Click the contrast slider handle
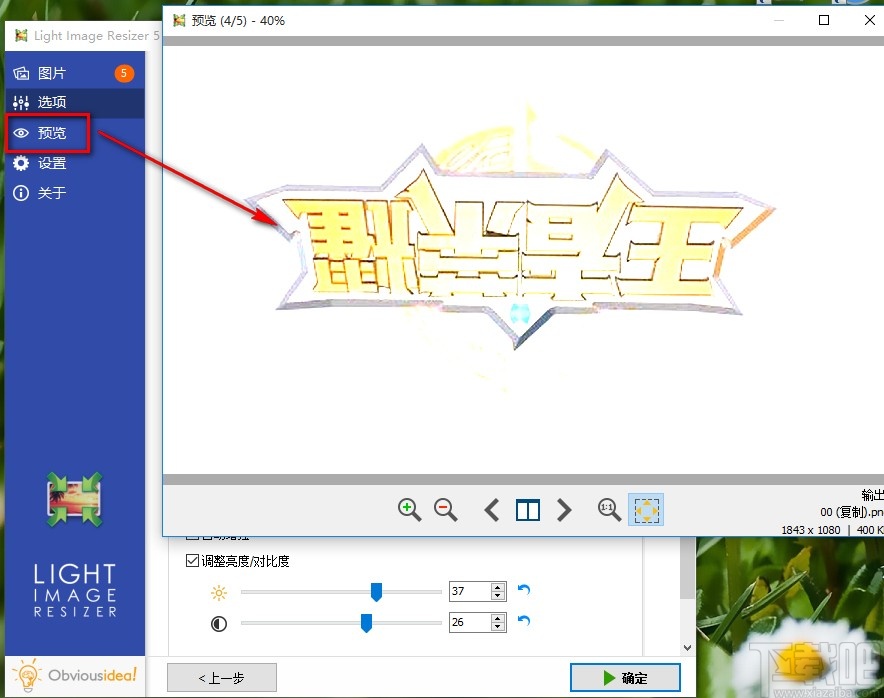This screenshot has height=698, width=884. tap(366, 623)
